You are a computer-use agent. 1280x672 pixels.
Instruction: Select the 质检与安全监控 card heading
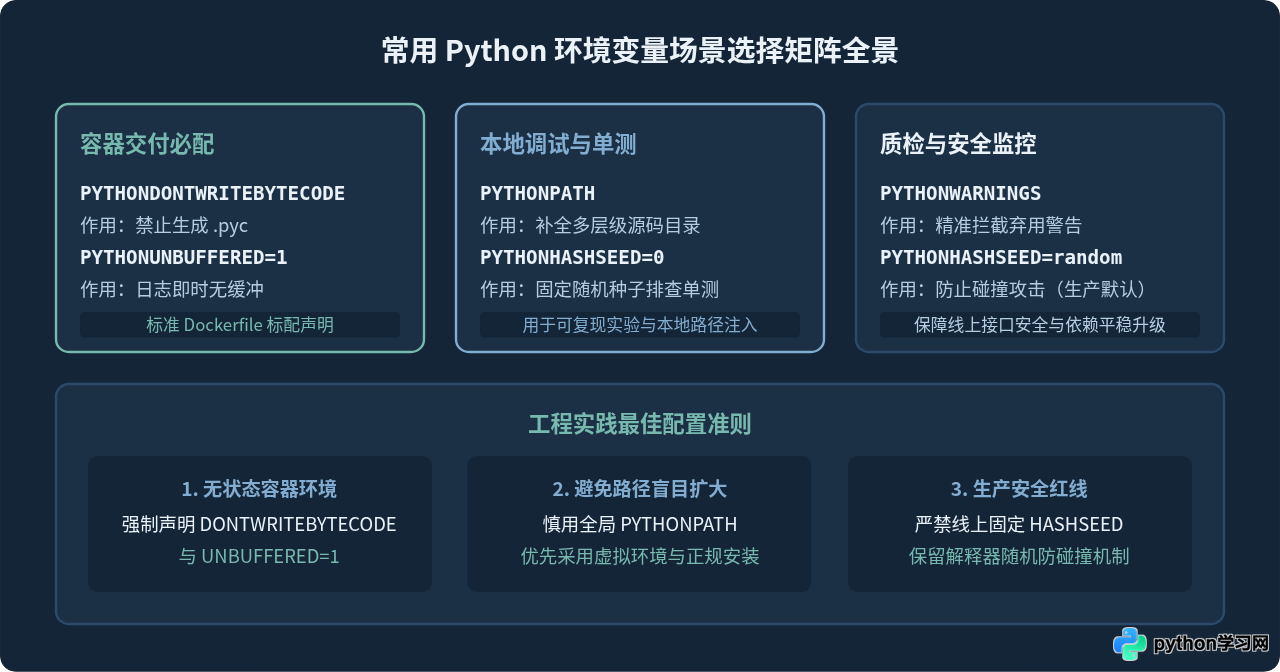click(x=958, y=144)
